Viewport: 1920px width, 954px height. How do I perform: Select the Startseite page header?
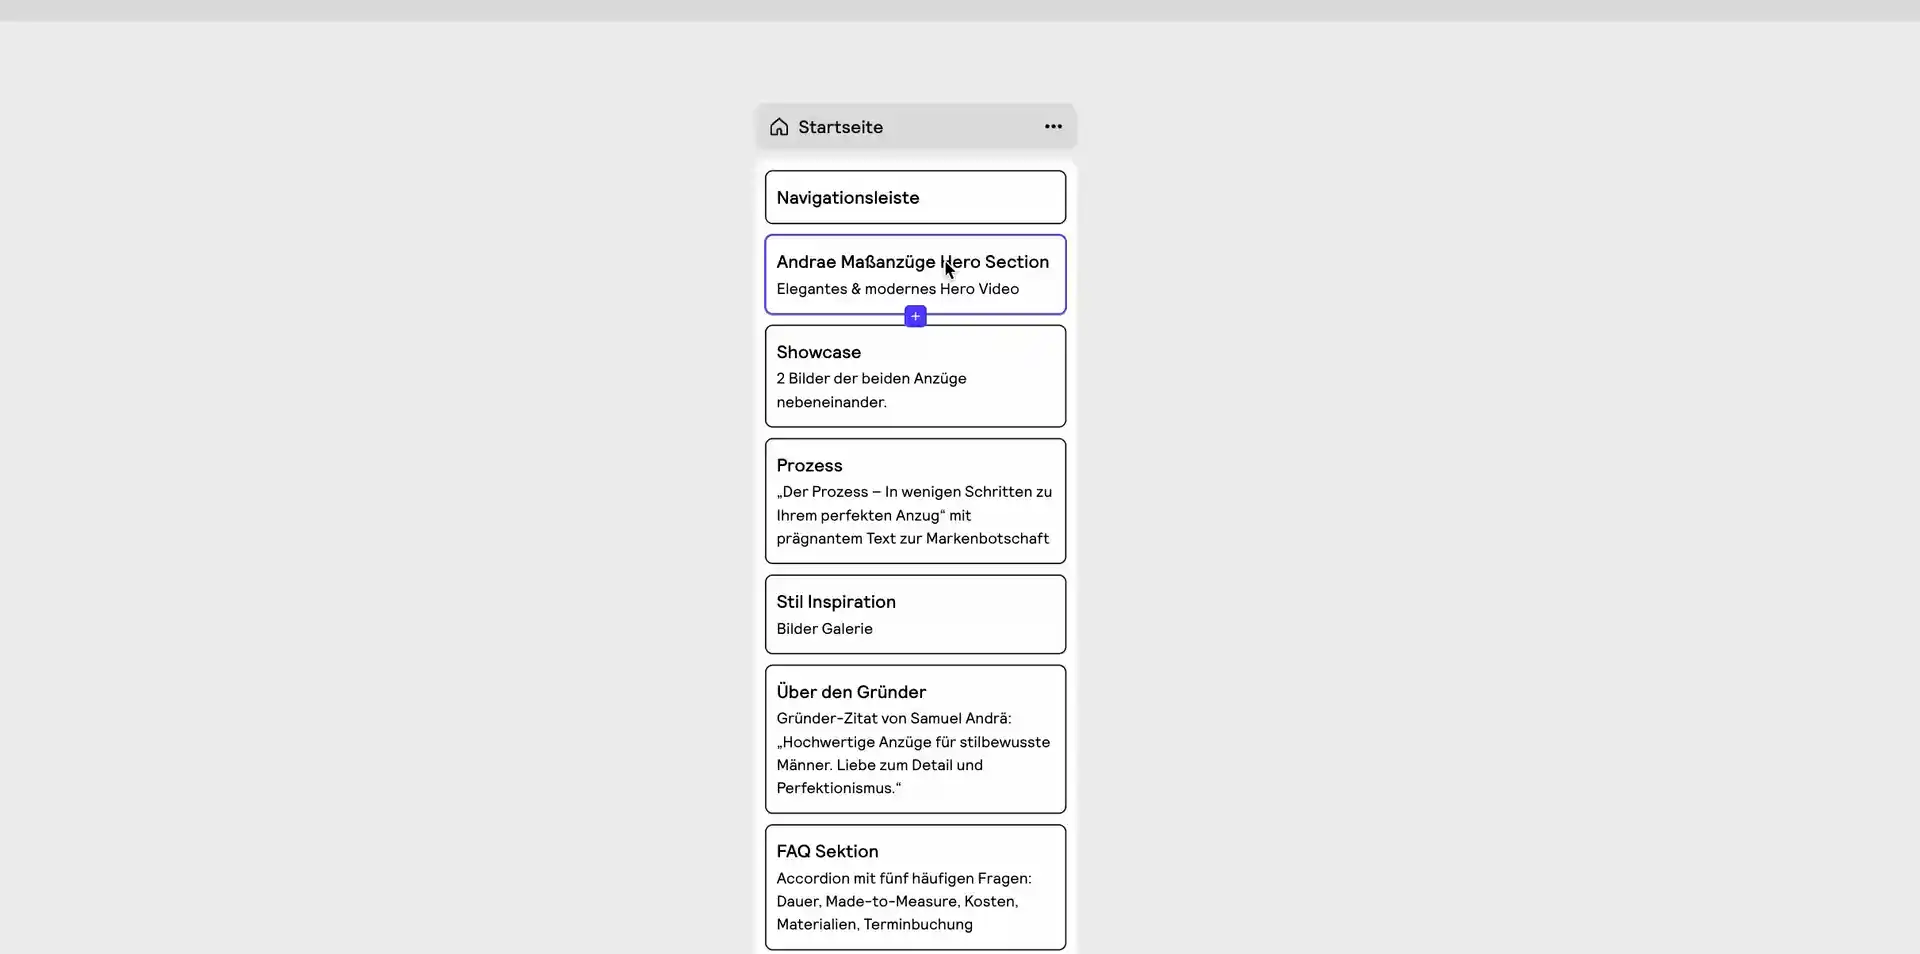point(915,126)
